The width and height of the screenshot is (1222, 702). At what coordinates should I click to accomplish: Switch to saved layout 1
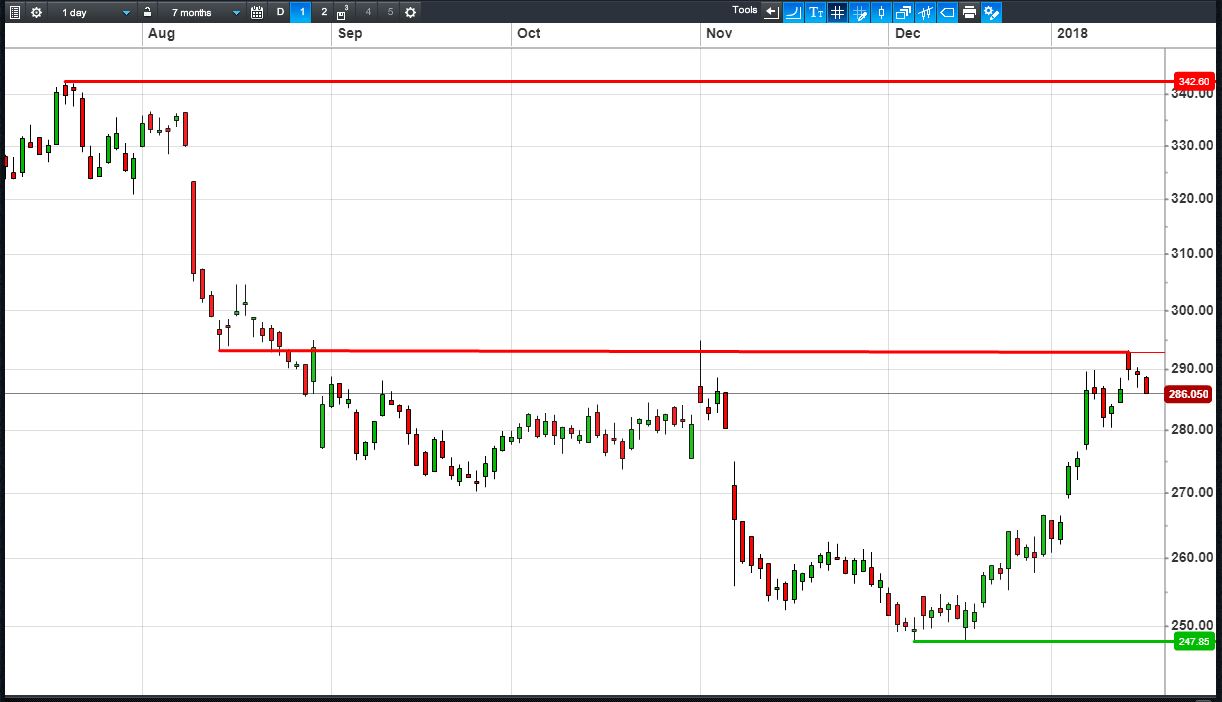[302, 12]
